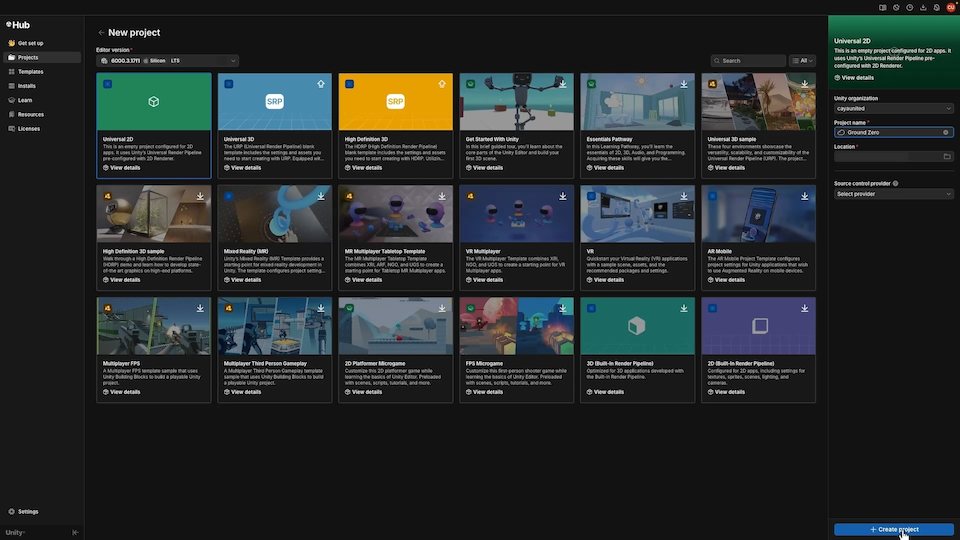Screen dimensions: 960x540
Task: Select the Universal 3D template thumbnail
Action: pos(274,102)
